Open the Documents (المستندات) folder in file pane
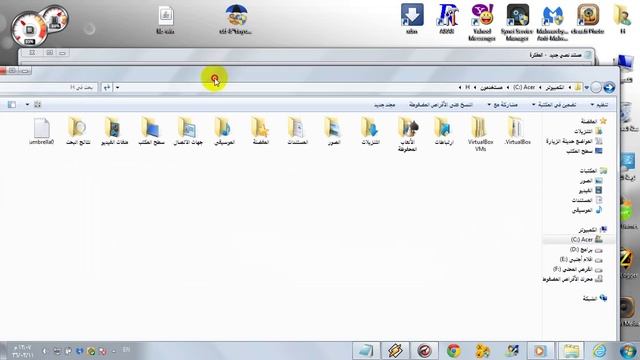This screenshot has height=360, width=640. click(x=297, y=131)
